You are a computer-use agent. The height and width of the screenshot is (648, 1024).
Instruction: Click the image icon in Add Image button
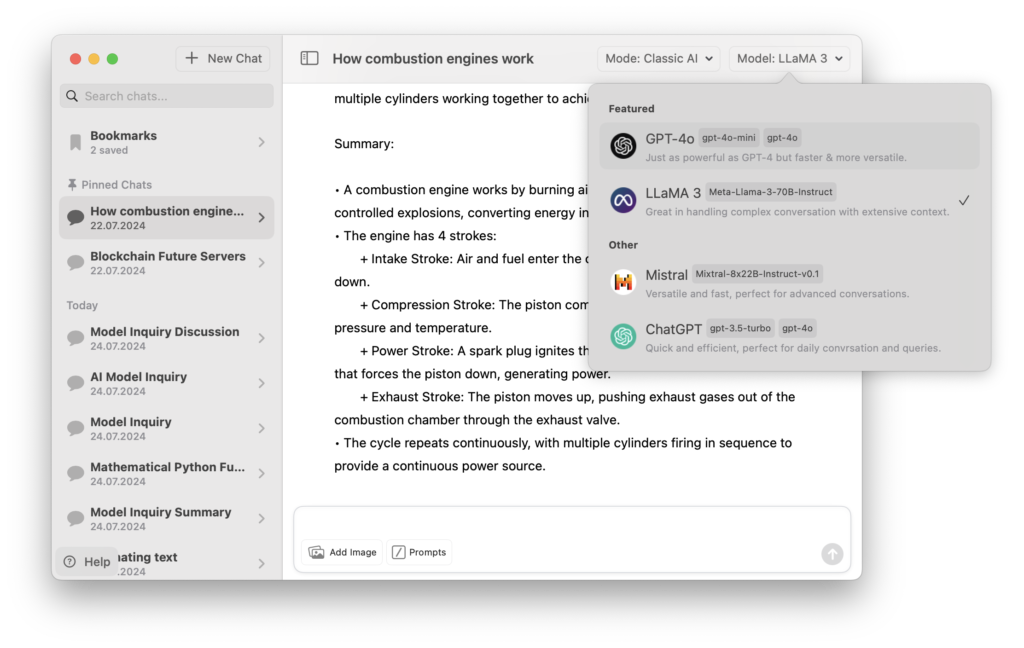pyautogui.click(x=317, y=553)
